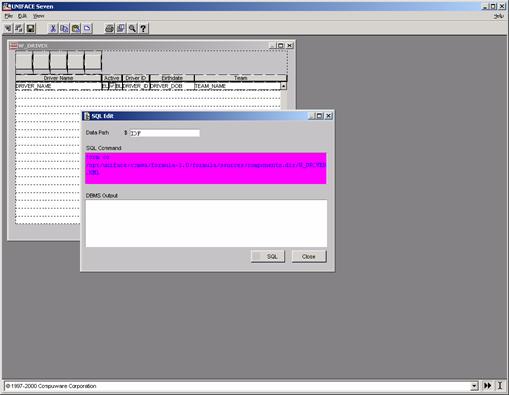The width and height of the screenshot is (509, 395).
Task: Click double-arrow icon in status bar
Action: click(x=487, y=386)
